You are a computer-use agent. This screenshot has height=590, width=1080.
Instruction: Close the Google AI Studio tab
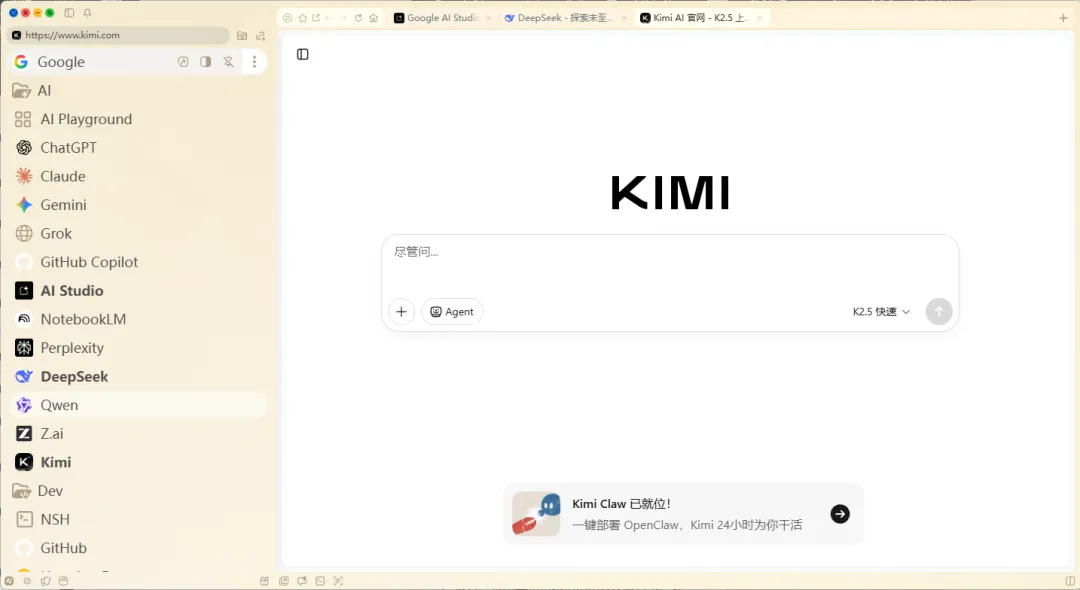489,18
